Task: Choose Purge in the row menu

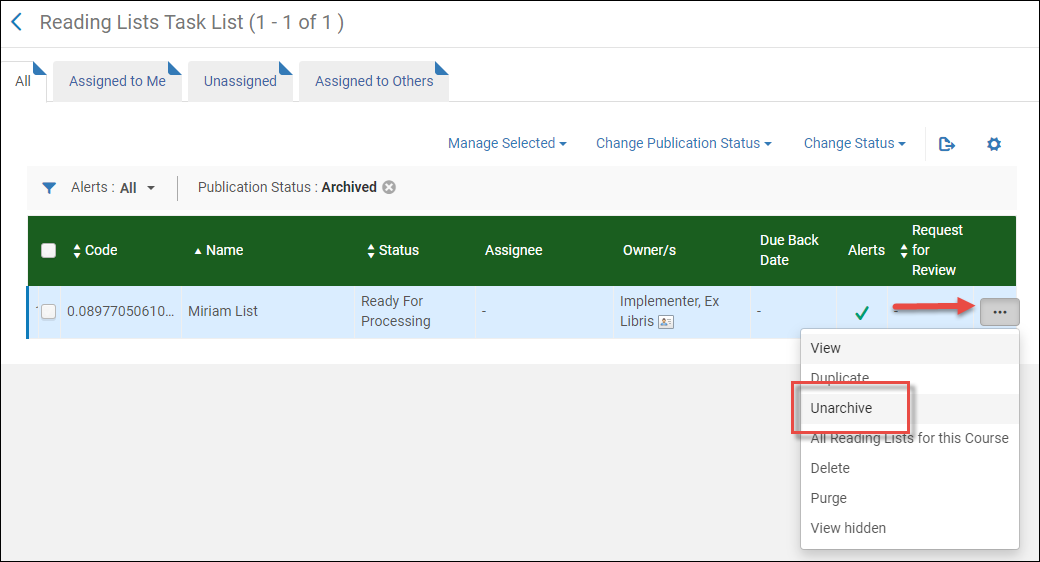Action: point(828,498)
